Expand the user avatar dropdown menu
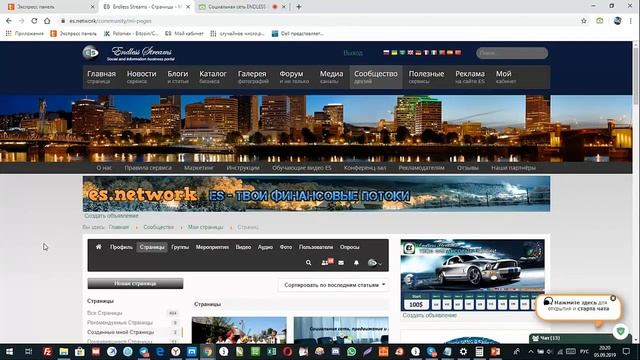 click(375, 263)
